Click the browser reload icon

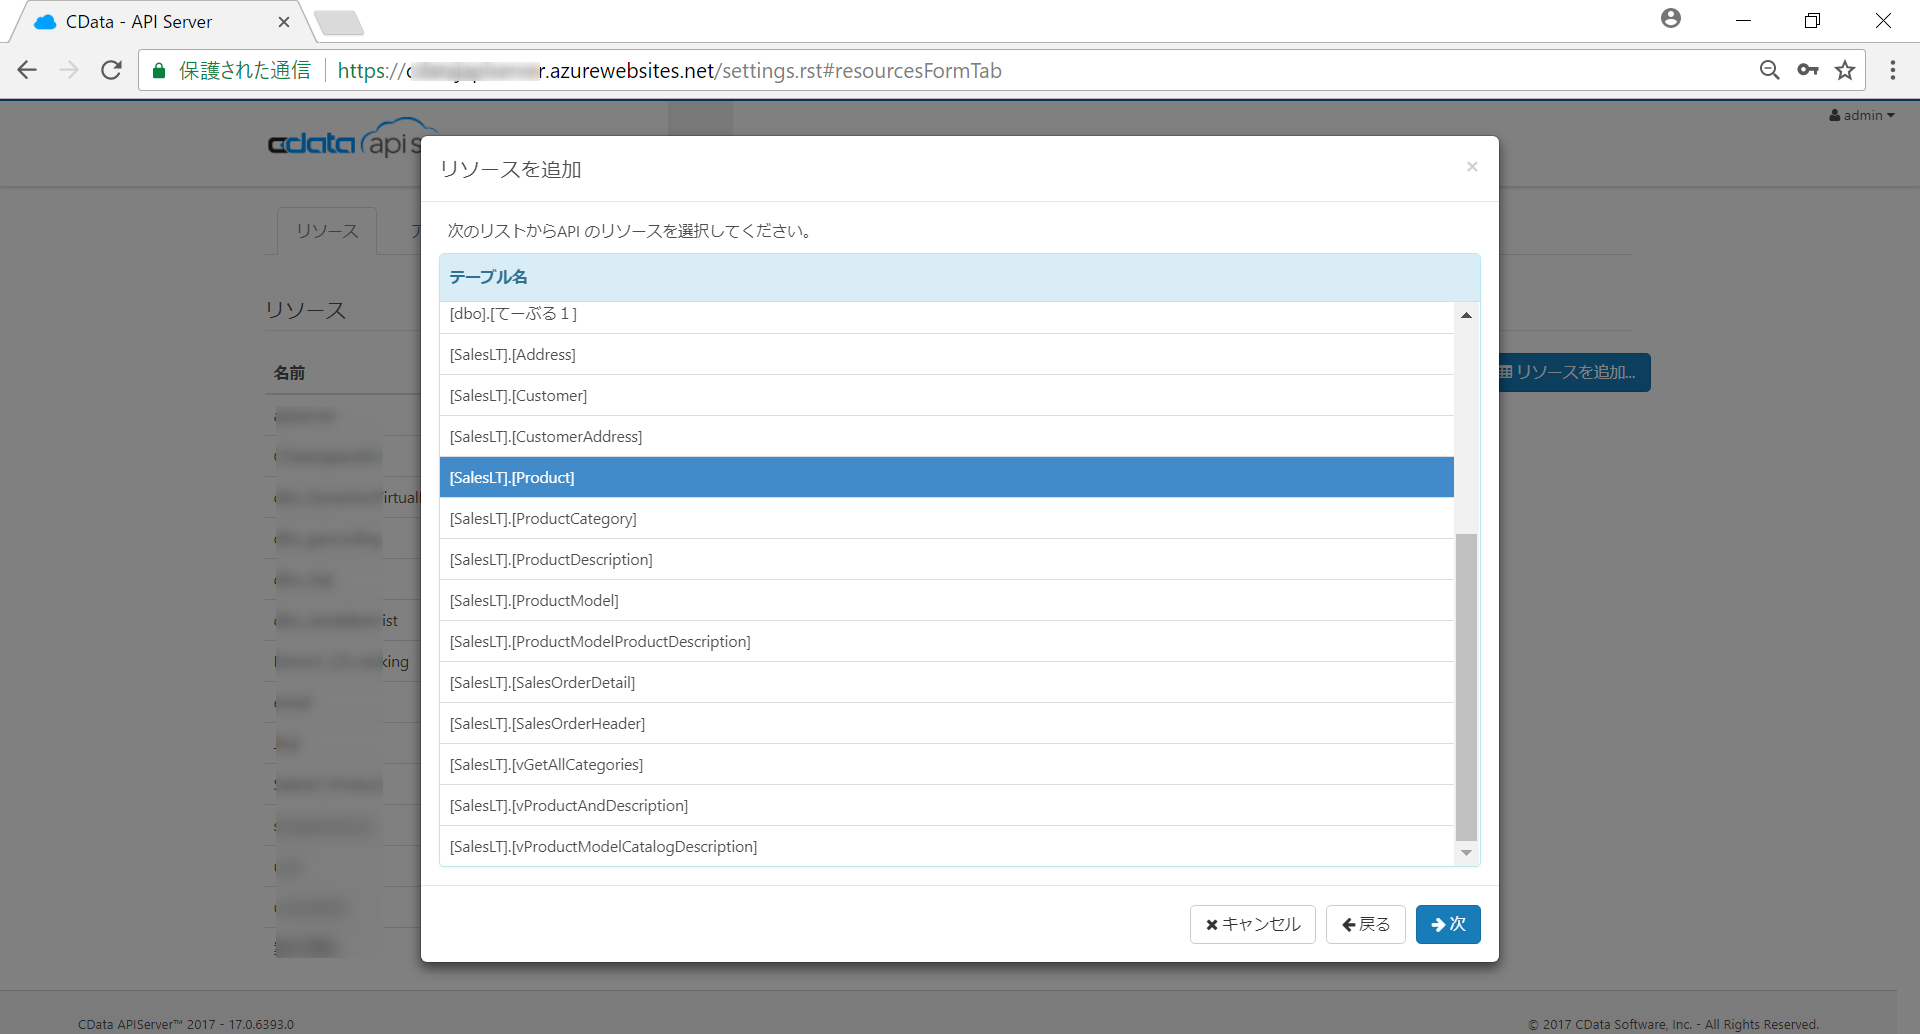111,70
